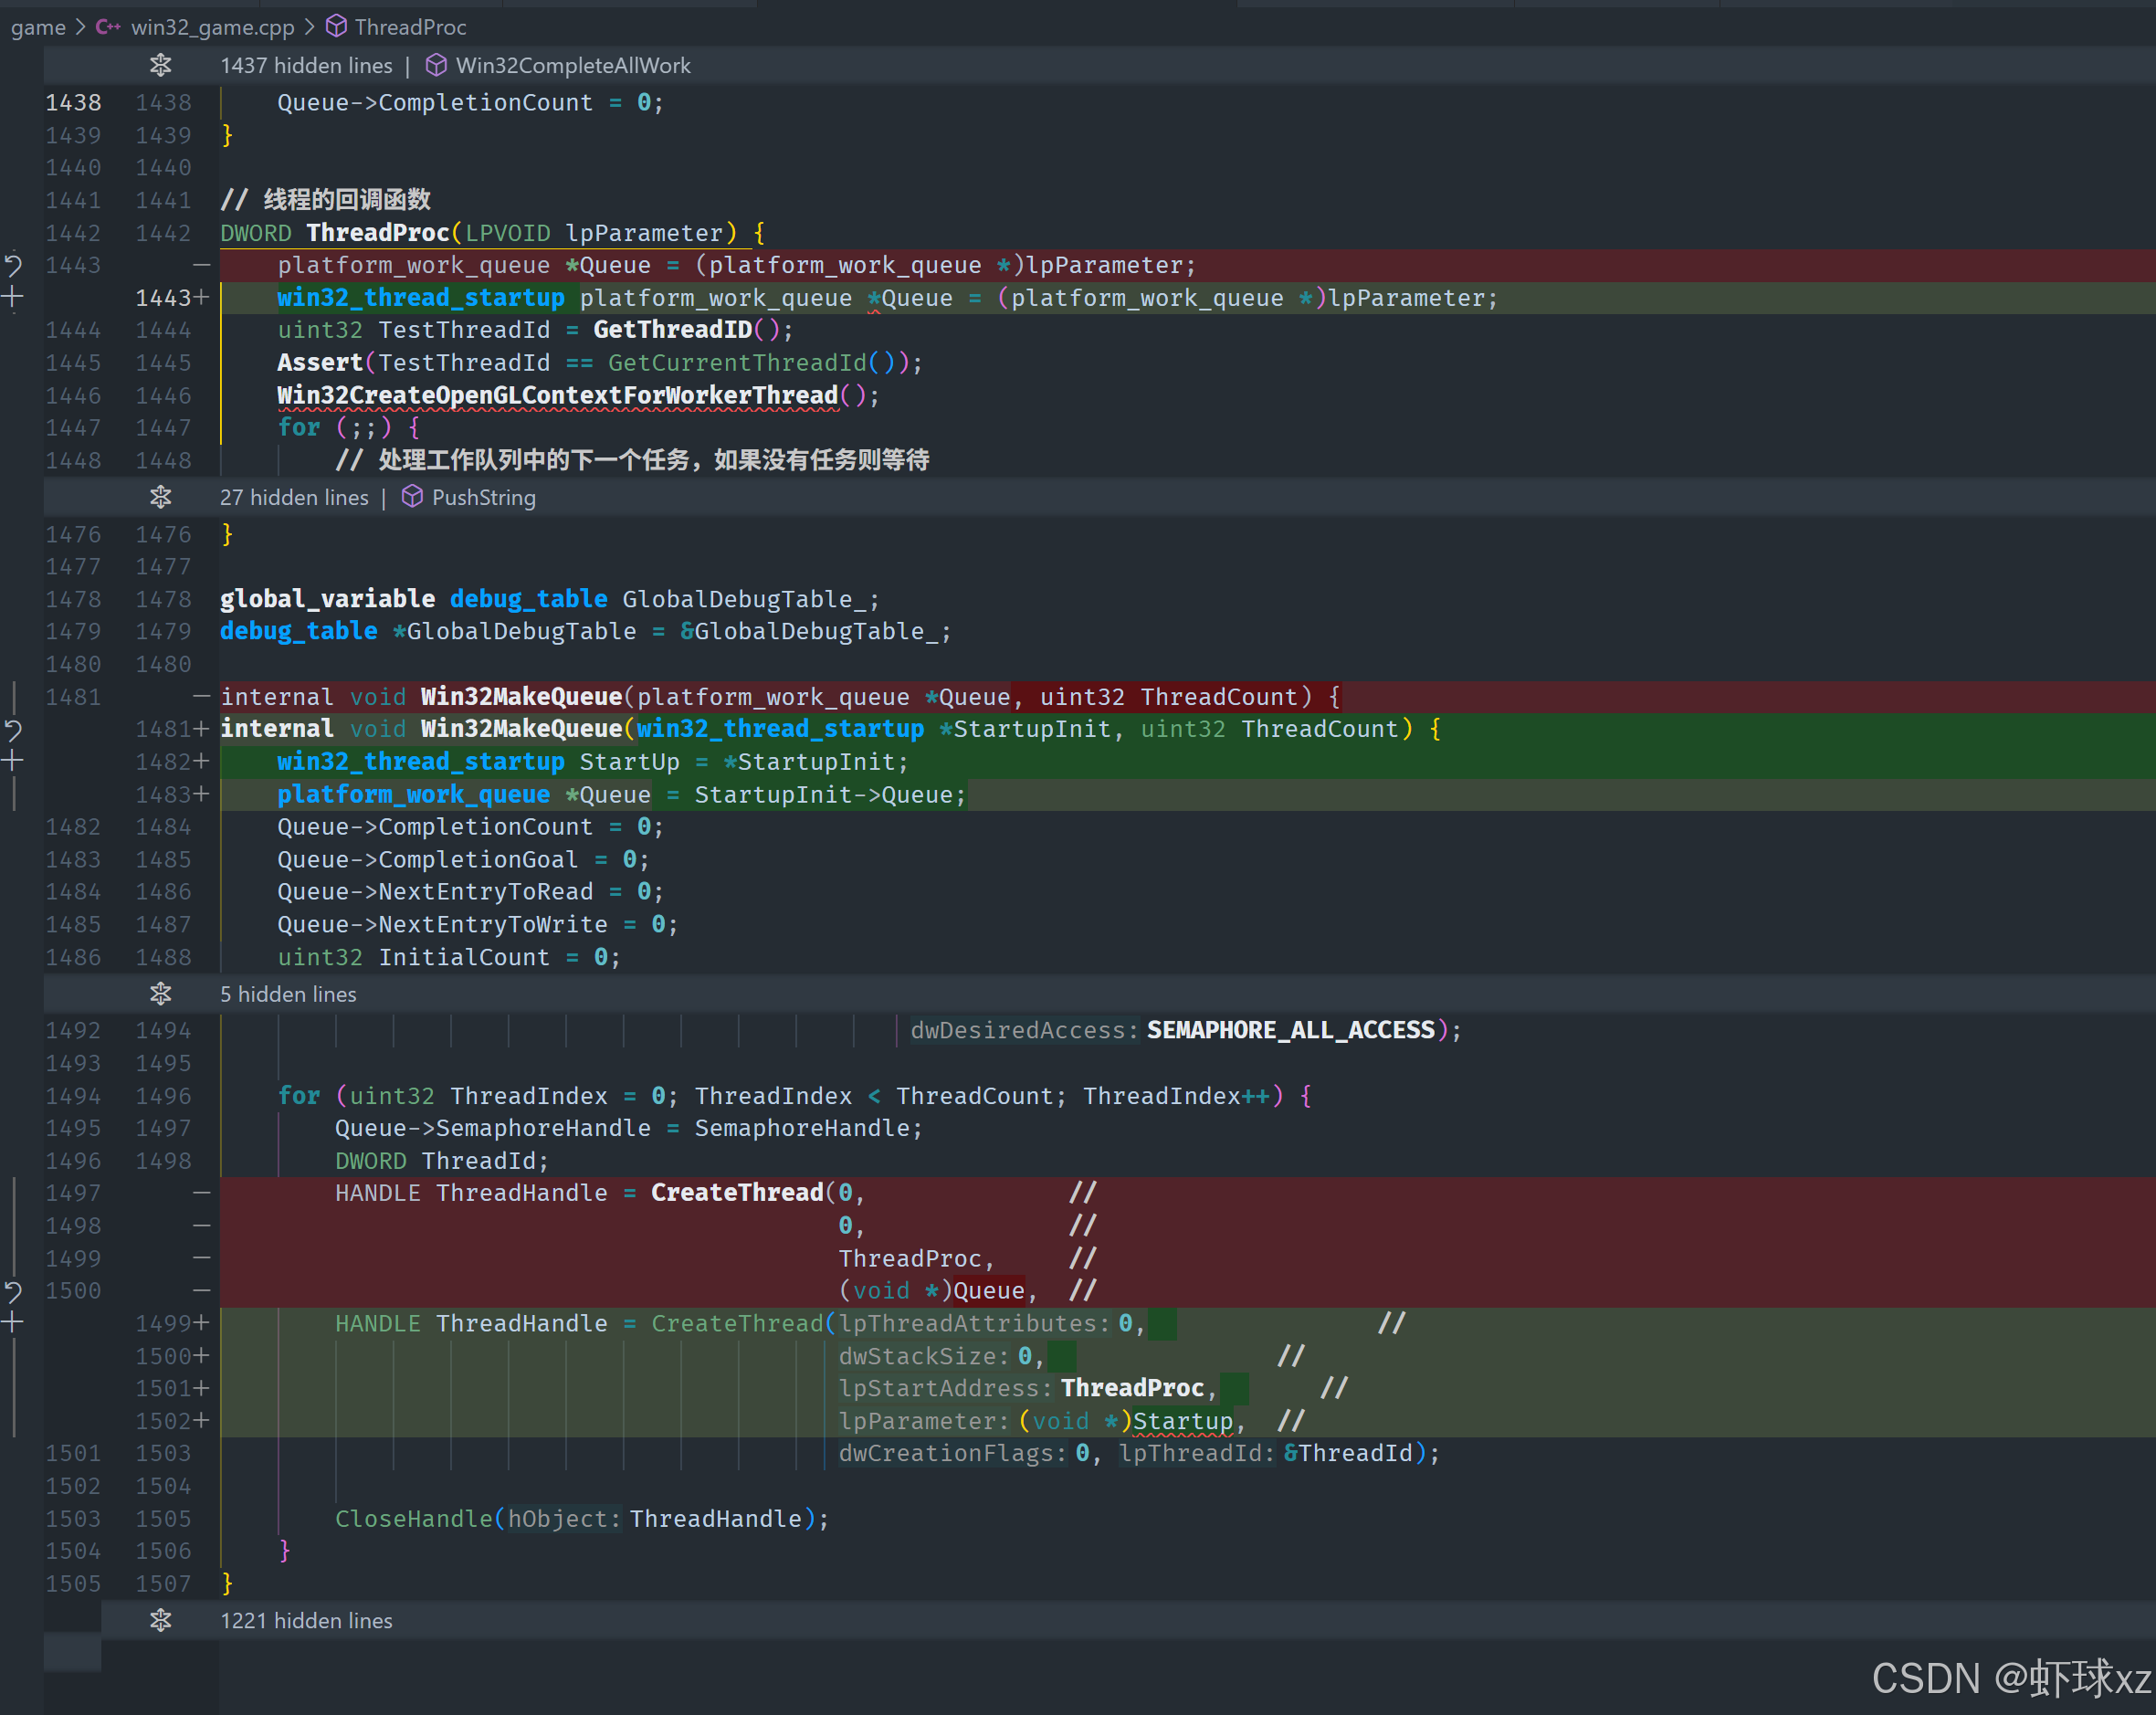Viewport: 2156px width, 1715px height.
Task: Open the game folder breadcrumb
Action: coord(38,27)
